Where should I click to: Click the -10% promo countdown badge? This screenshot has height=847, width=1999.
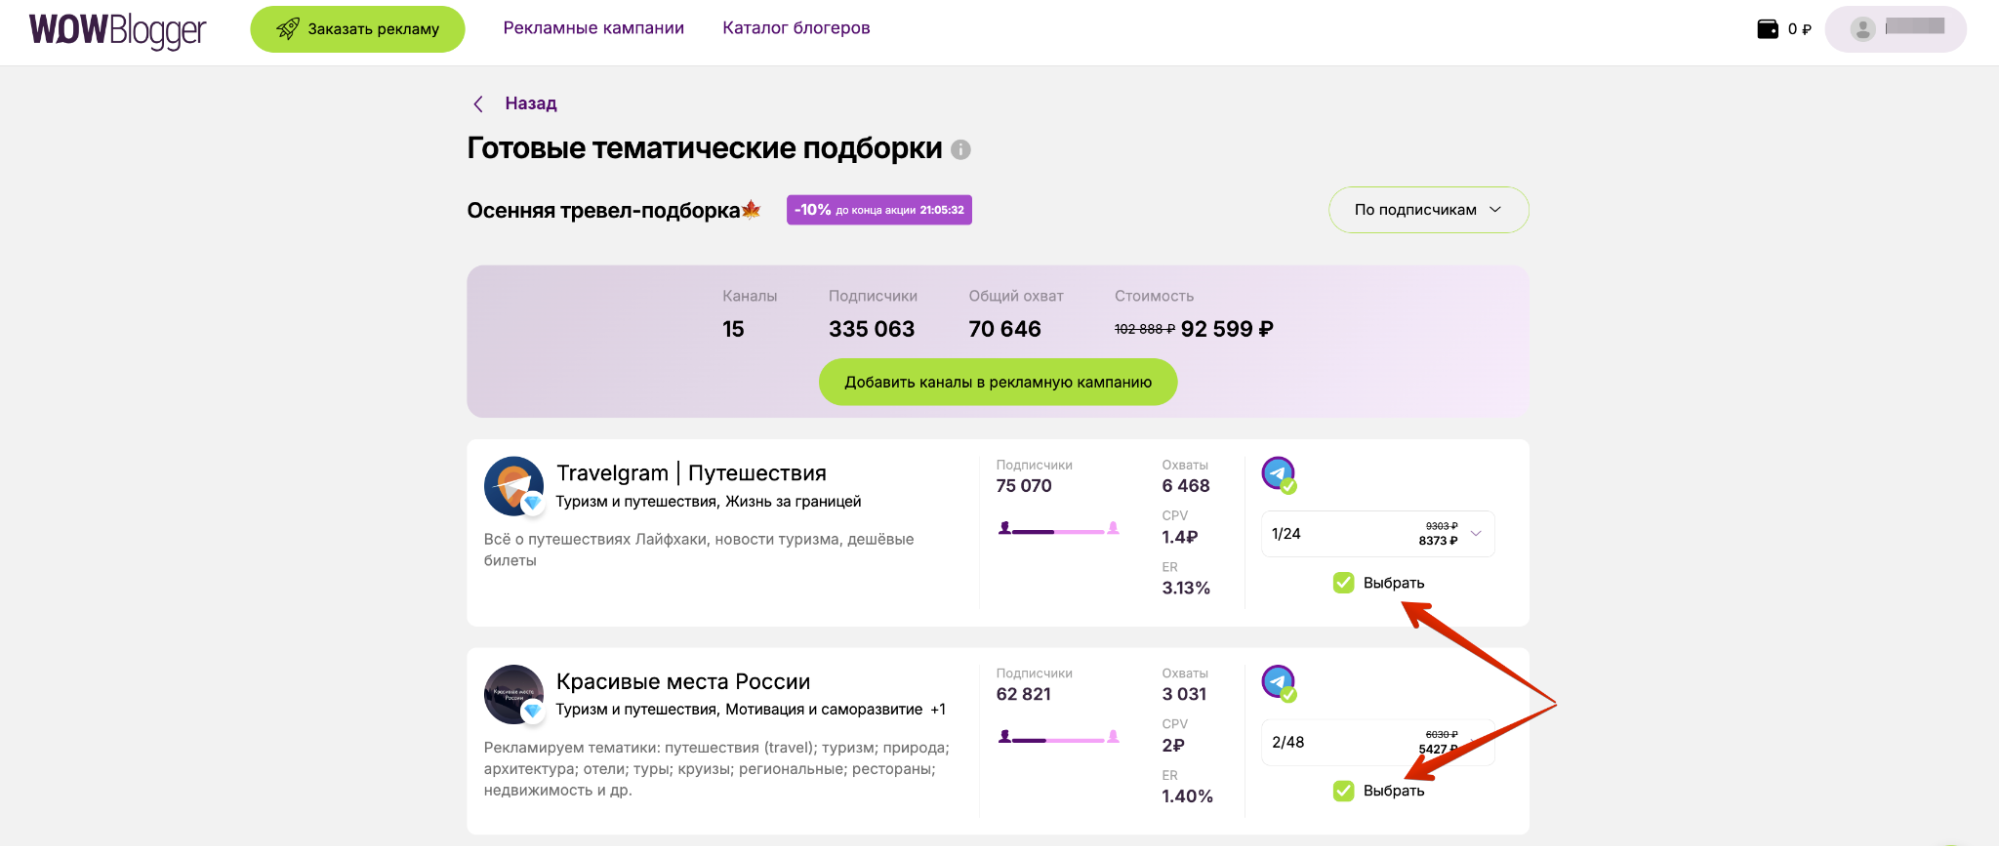point(878,210)
